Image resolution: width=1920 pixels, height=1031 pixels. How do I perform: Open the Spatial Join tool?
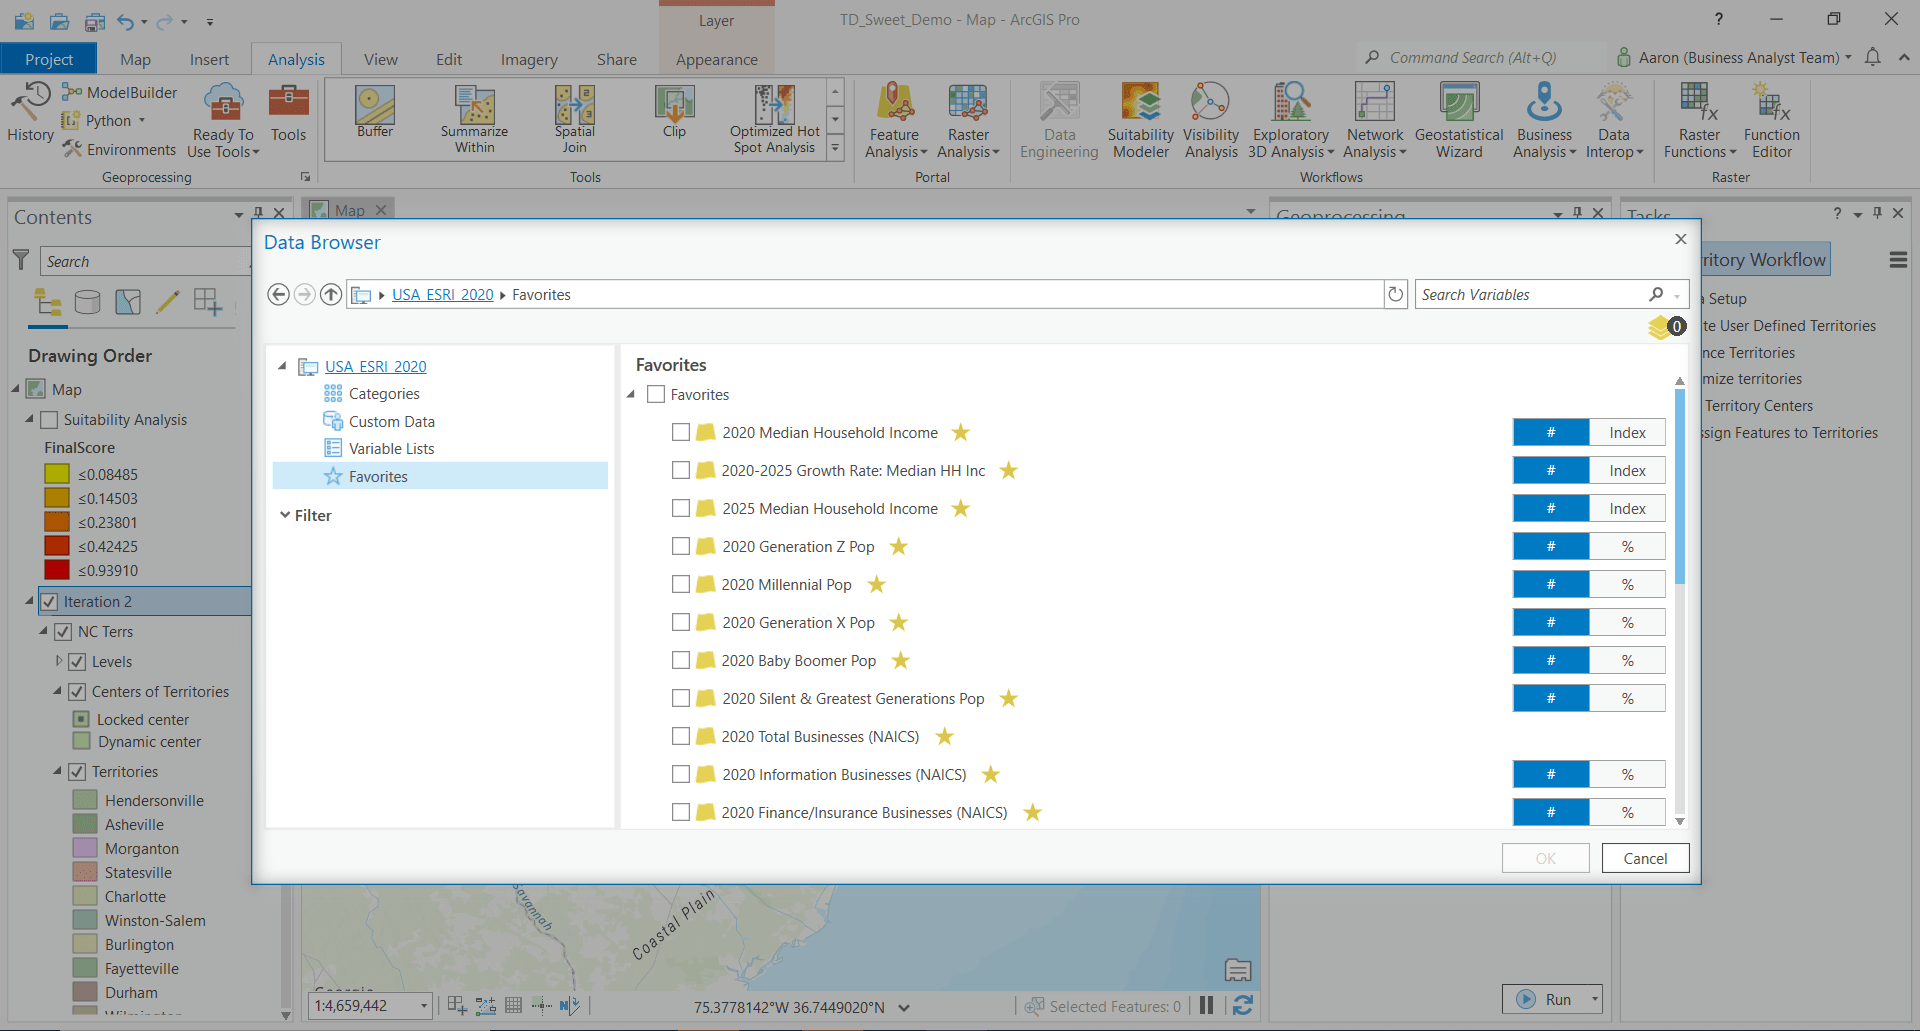[574, 119]
